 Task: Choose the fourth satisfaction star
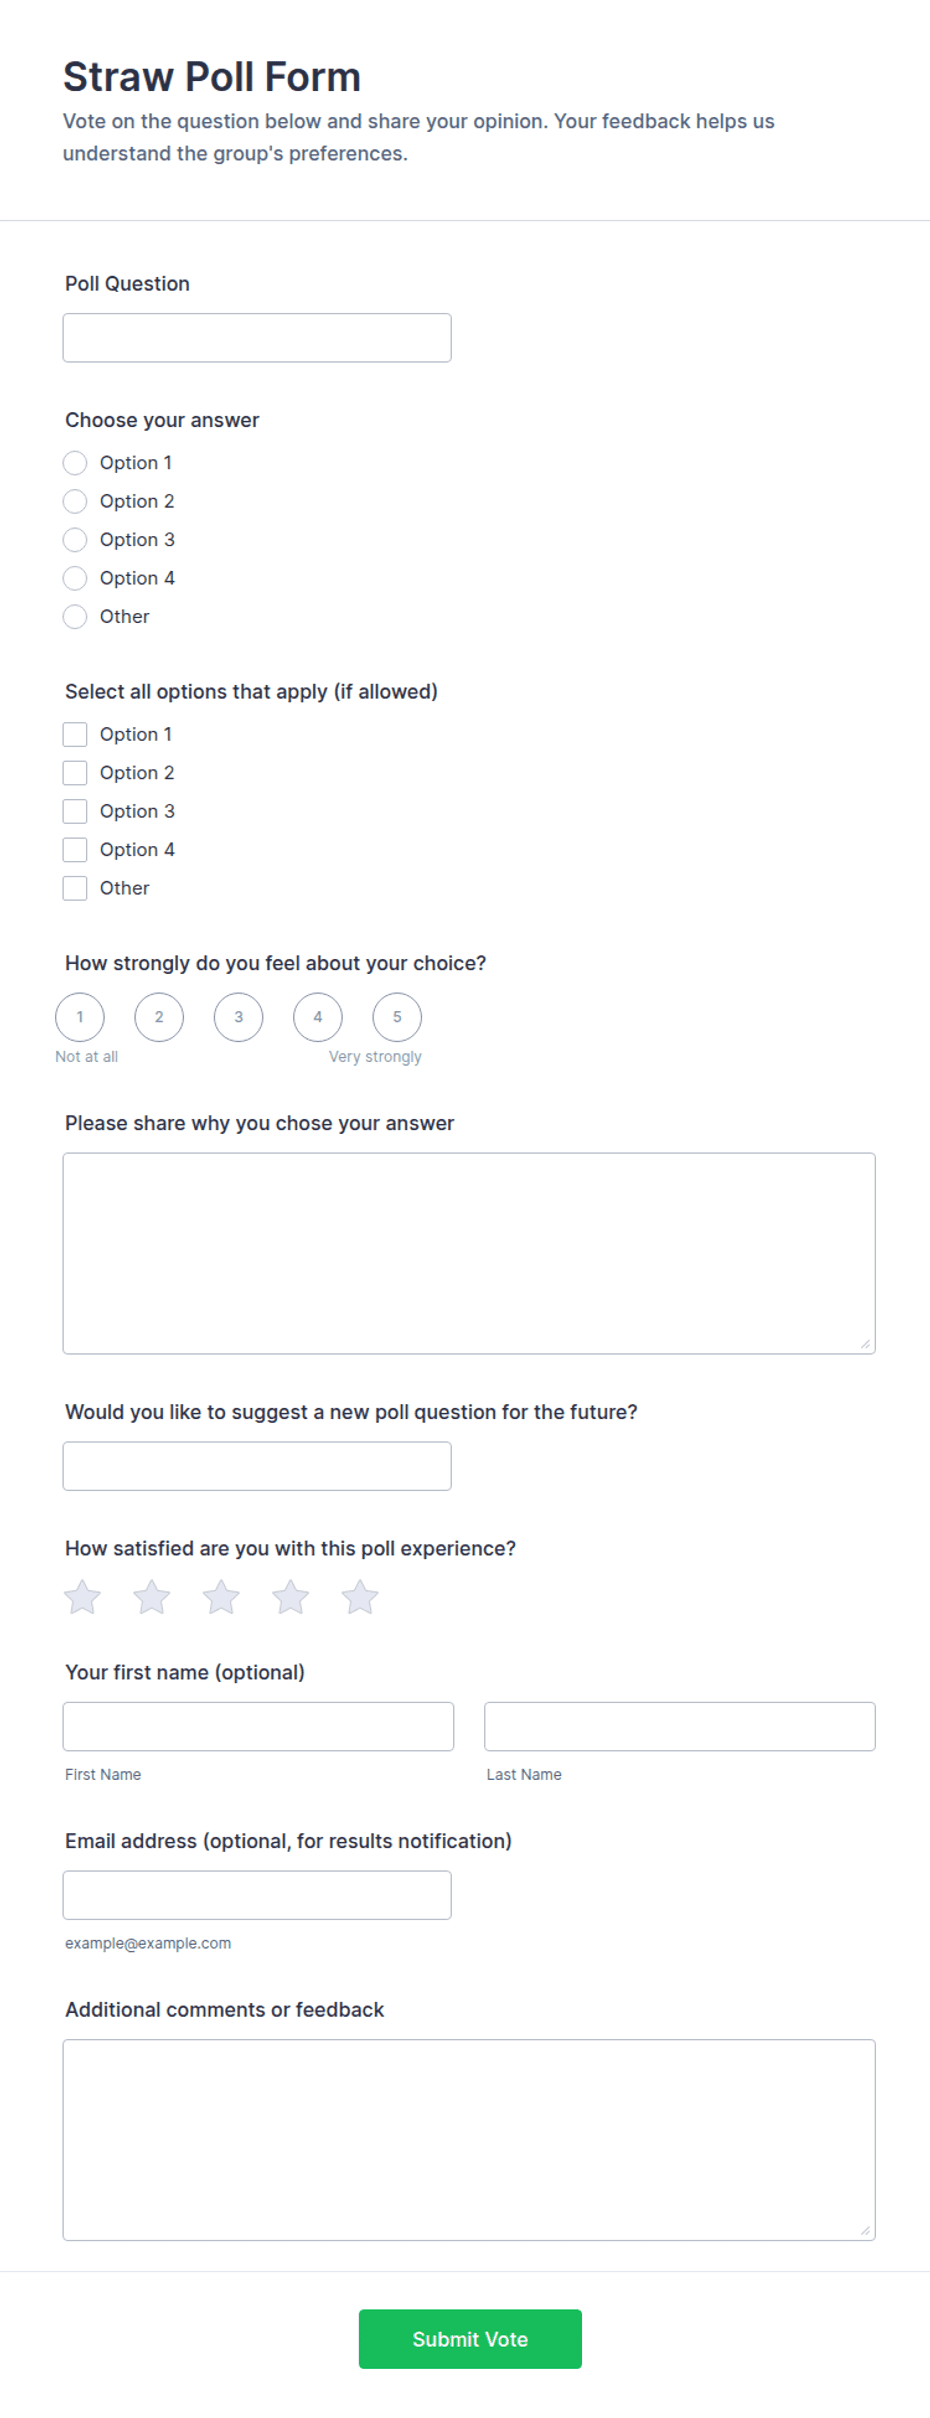pos(290,1597)
